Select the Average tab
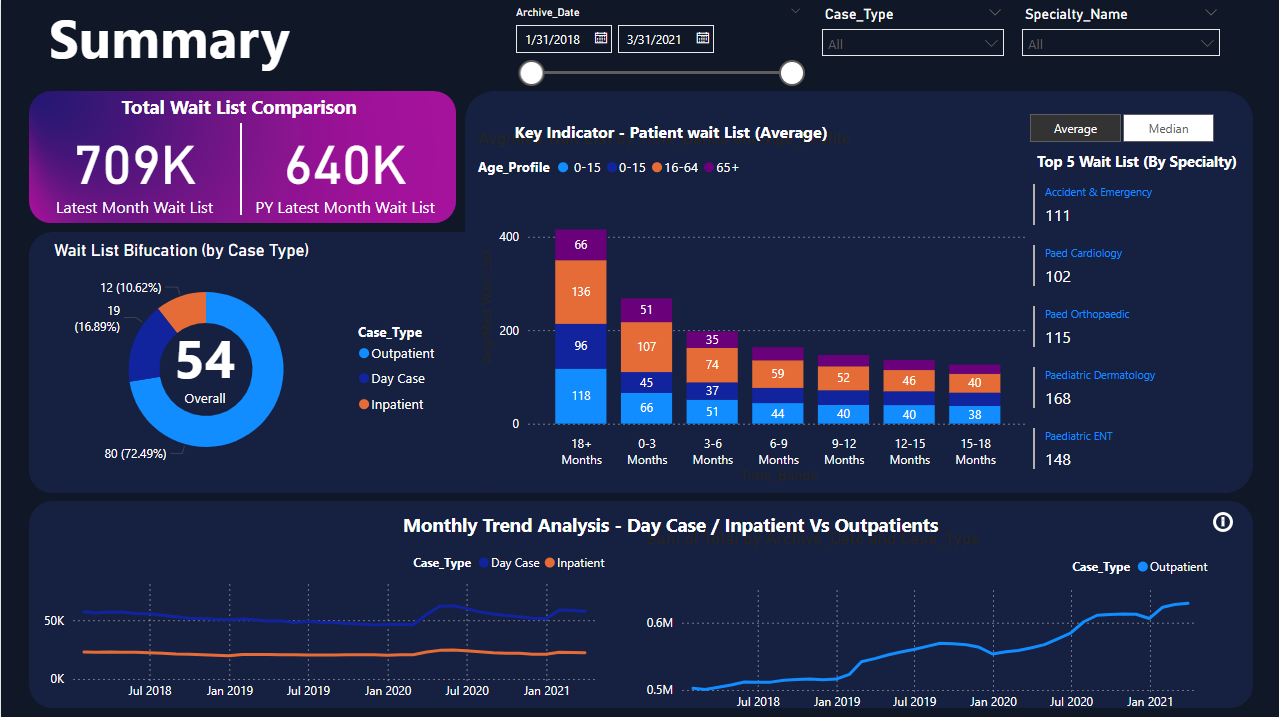1279x717 pixels. click(1075, 128)
